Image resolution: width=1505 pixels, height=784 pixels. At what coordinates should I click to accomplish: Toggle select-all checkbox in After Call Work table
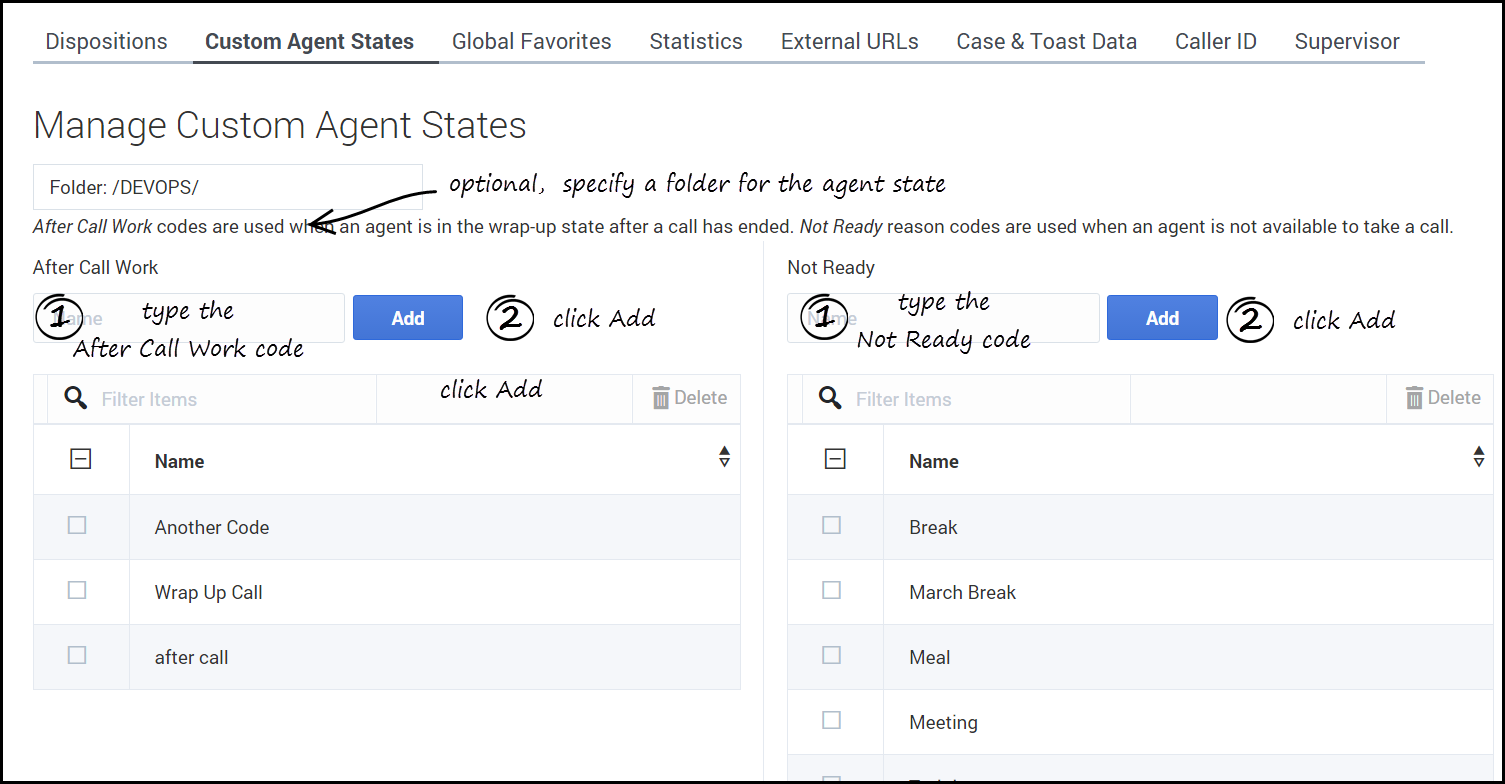pyautogui.click(x=81, y=459)
